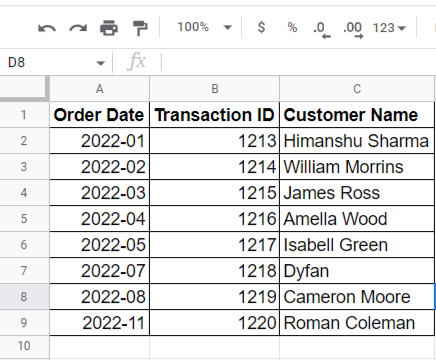Select the Dyfan cell
Viewport: 436px width, 360px height.
click(357, 271)
